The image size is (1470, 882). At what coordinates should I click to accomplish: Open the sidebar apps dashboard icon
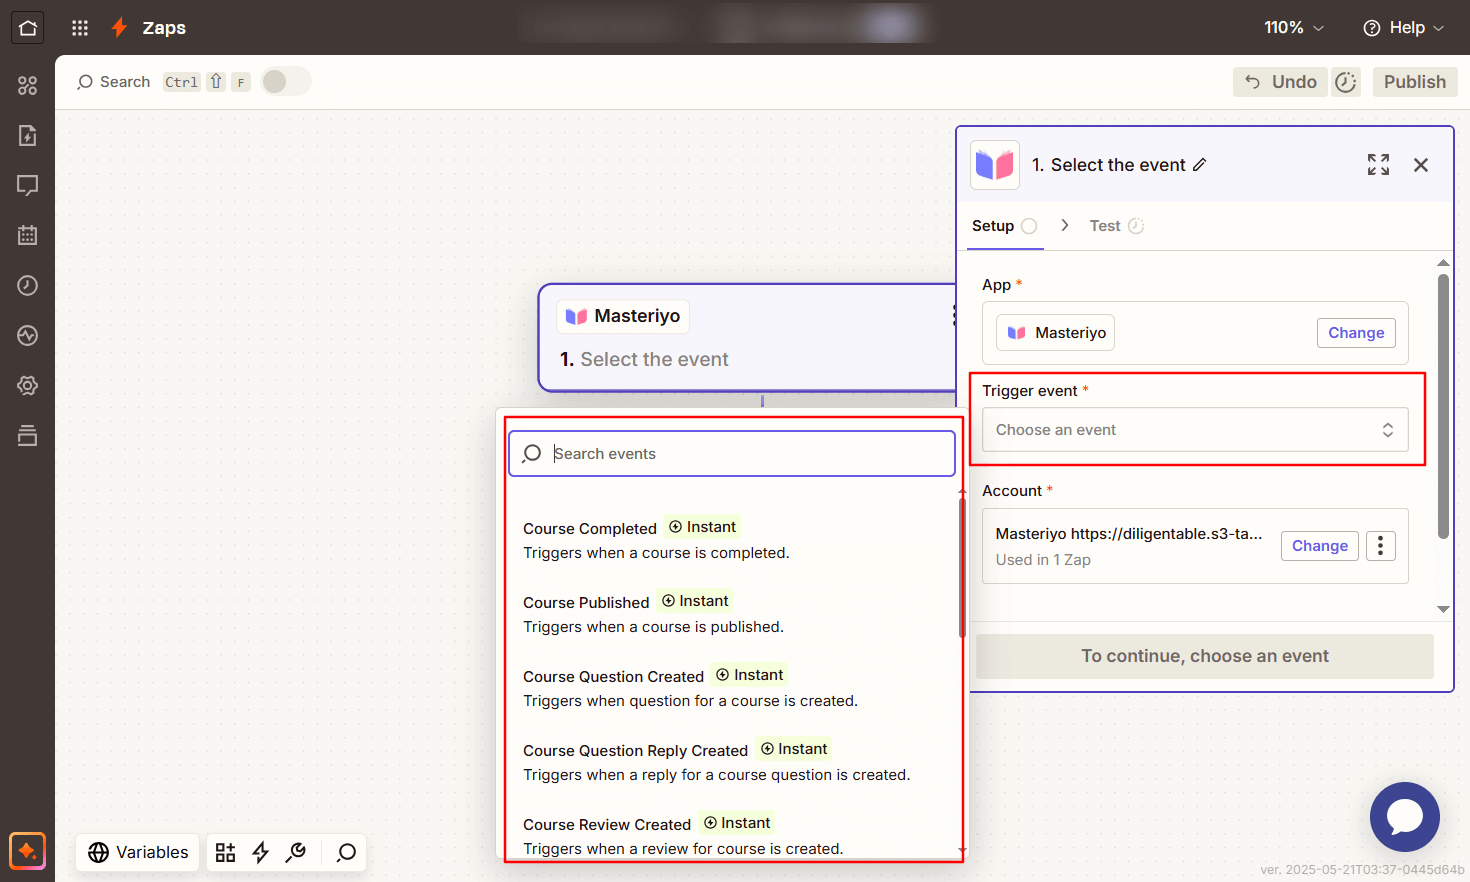coord(28,86)
